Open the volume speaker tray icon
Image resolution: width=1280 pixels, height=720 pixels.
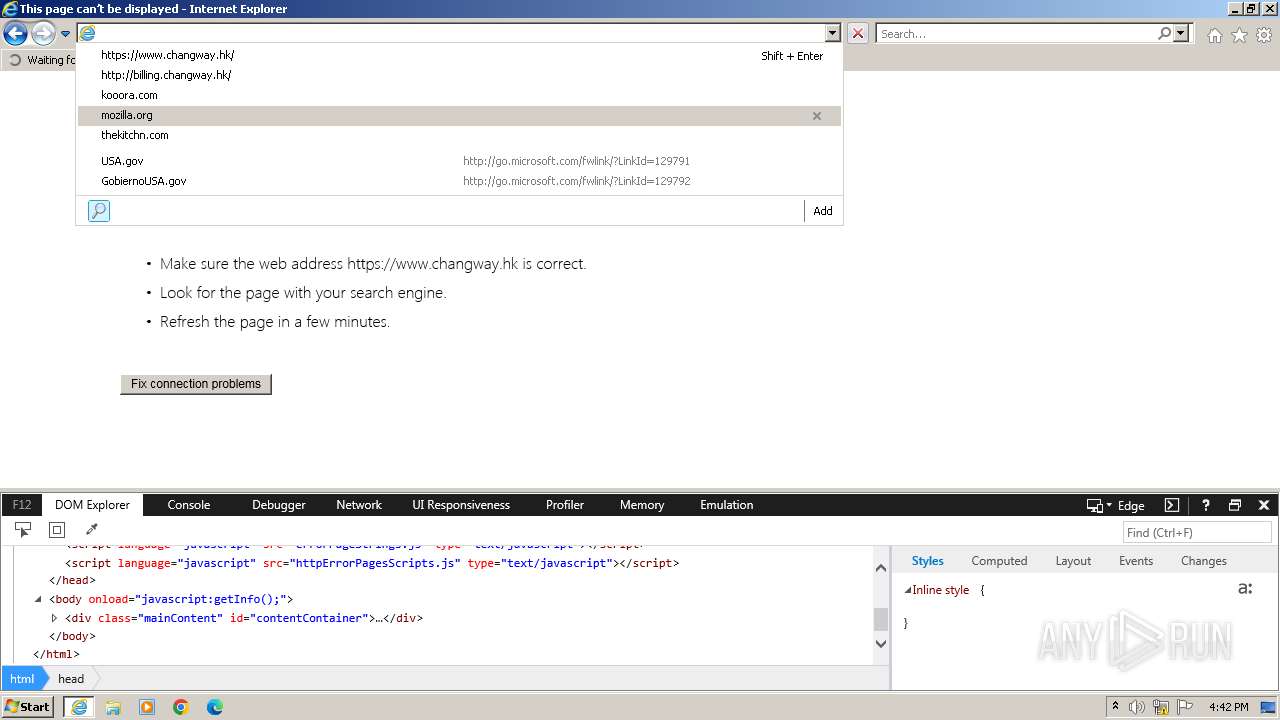click(1137, 707)
